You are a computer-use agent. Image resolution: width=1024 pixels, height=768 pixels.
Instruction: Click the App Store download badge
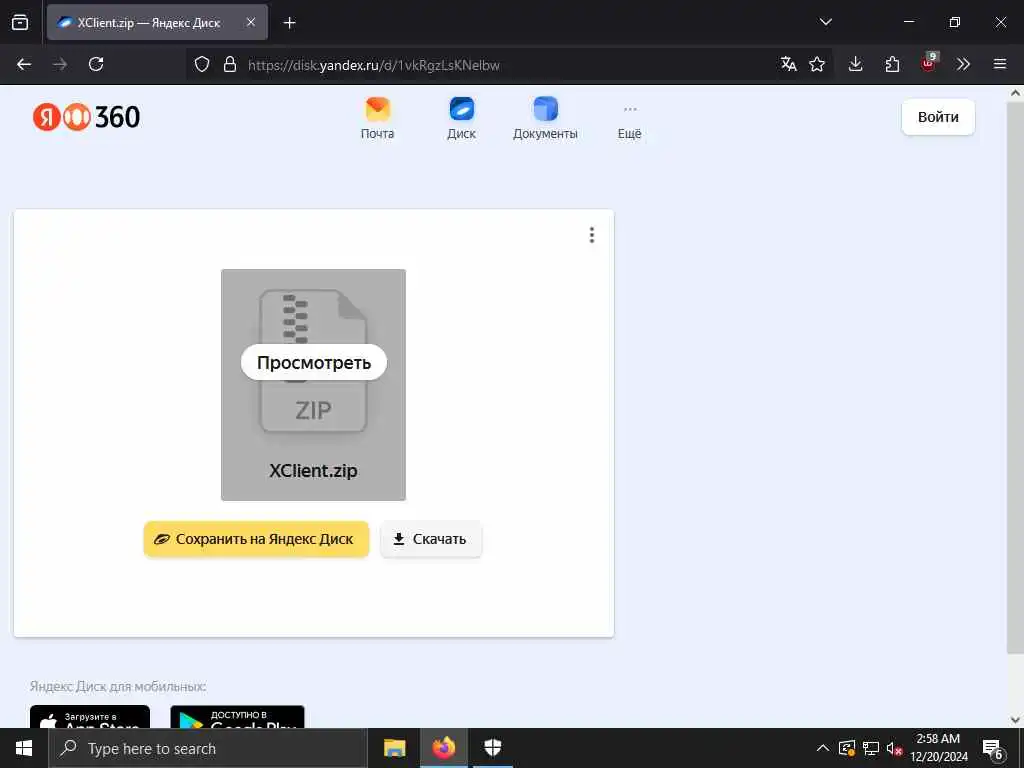coord(90,717)
